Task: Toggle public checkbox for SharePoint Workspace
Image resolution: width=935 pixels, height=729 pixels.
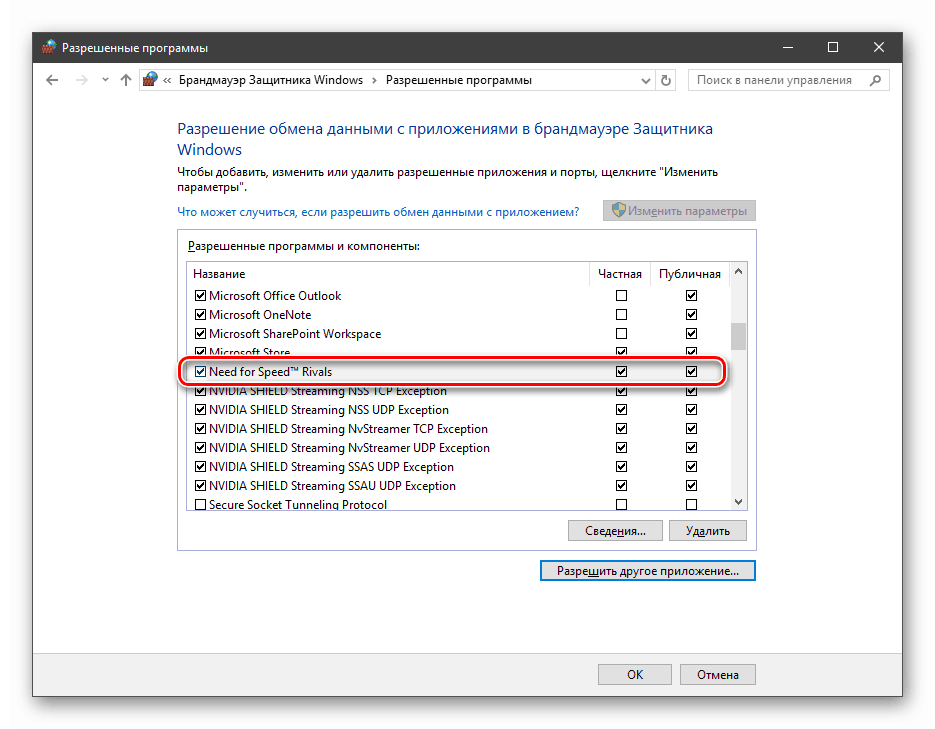Action: click(691, 334)
